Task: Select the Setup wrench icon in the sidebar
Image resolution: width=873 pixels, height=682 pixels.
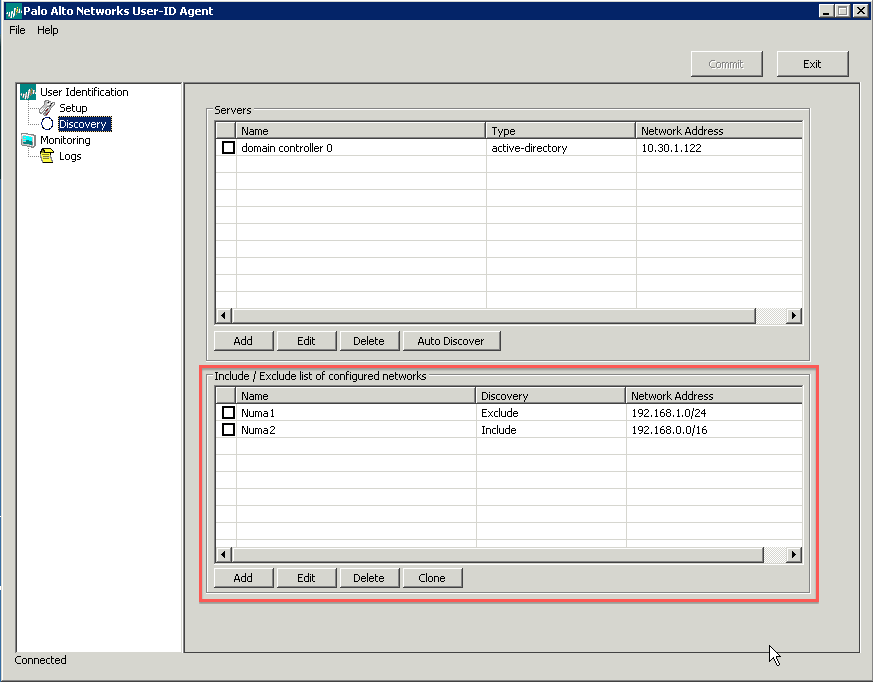Action: (x=46, y=107)
